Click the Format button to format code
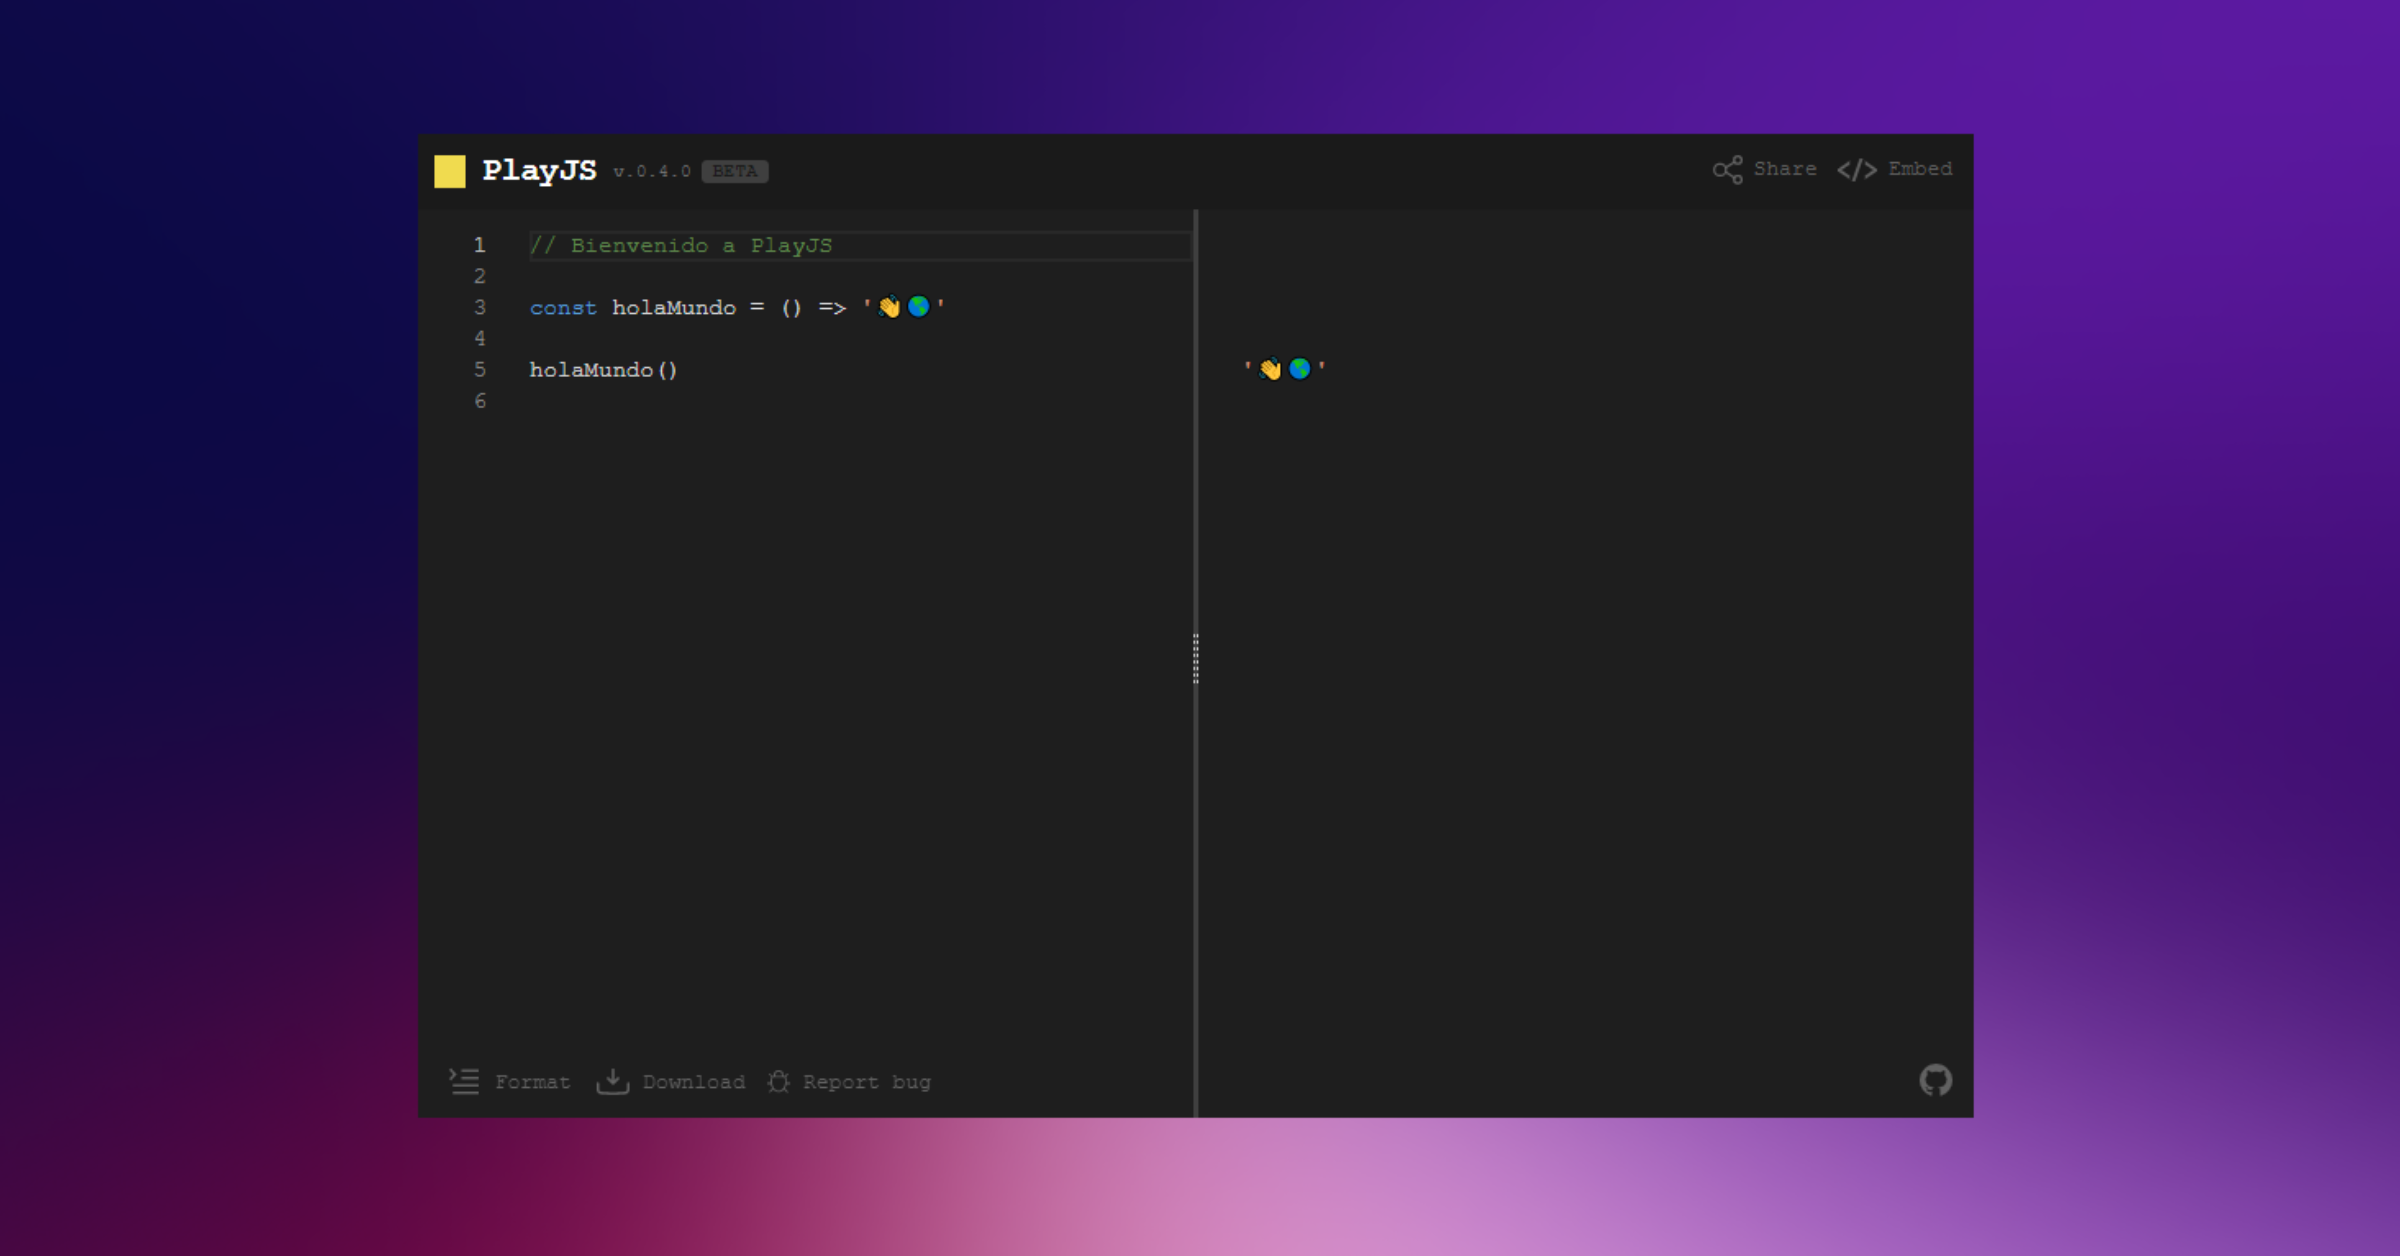 coord(533,1081)
